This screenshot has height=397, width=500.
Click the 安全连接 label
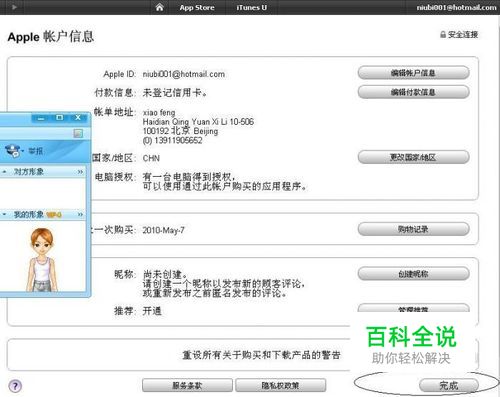click(x=463, y=34)
